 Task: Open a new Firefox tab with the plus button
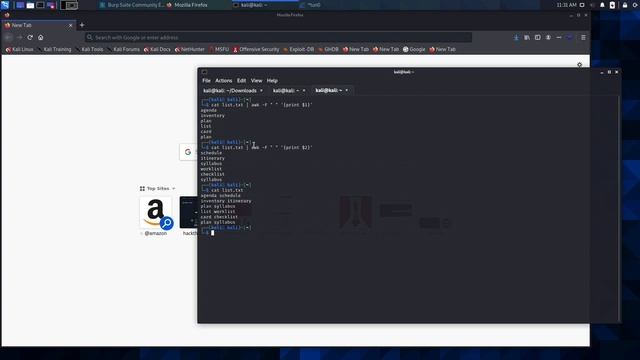coord(82,25)
